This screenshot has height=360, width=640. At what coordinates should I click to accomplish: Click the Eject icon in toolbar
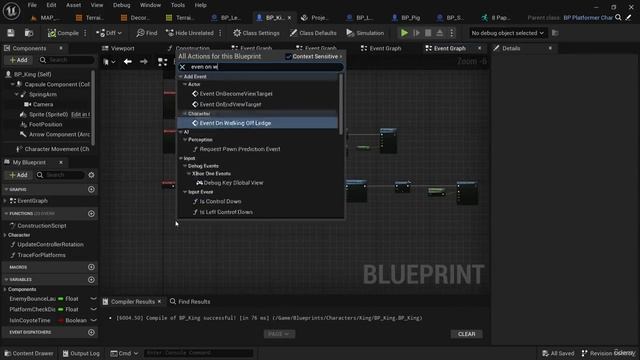(x=440, y=33)
